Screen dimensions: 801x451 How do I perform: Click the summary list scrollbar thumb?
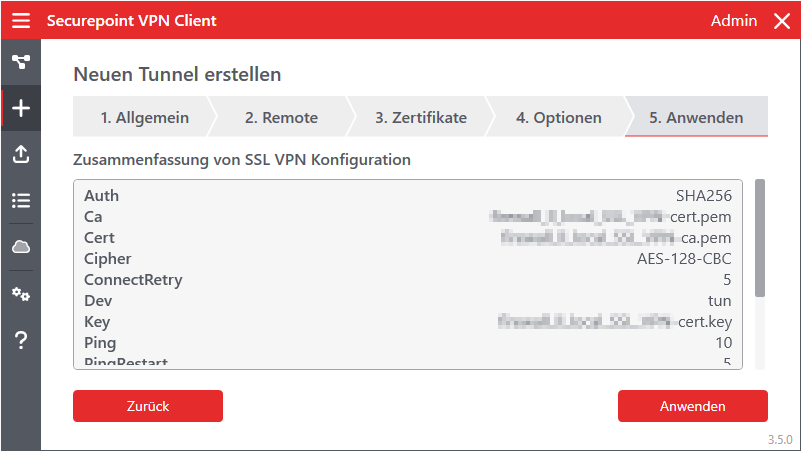[x=760, y=237]
